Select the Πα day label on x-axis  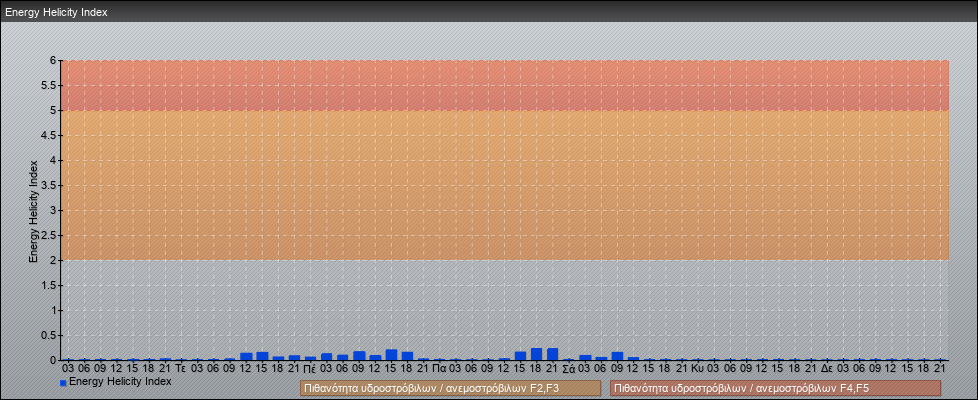(439, 369)
